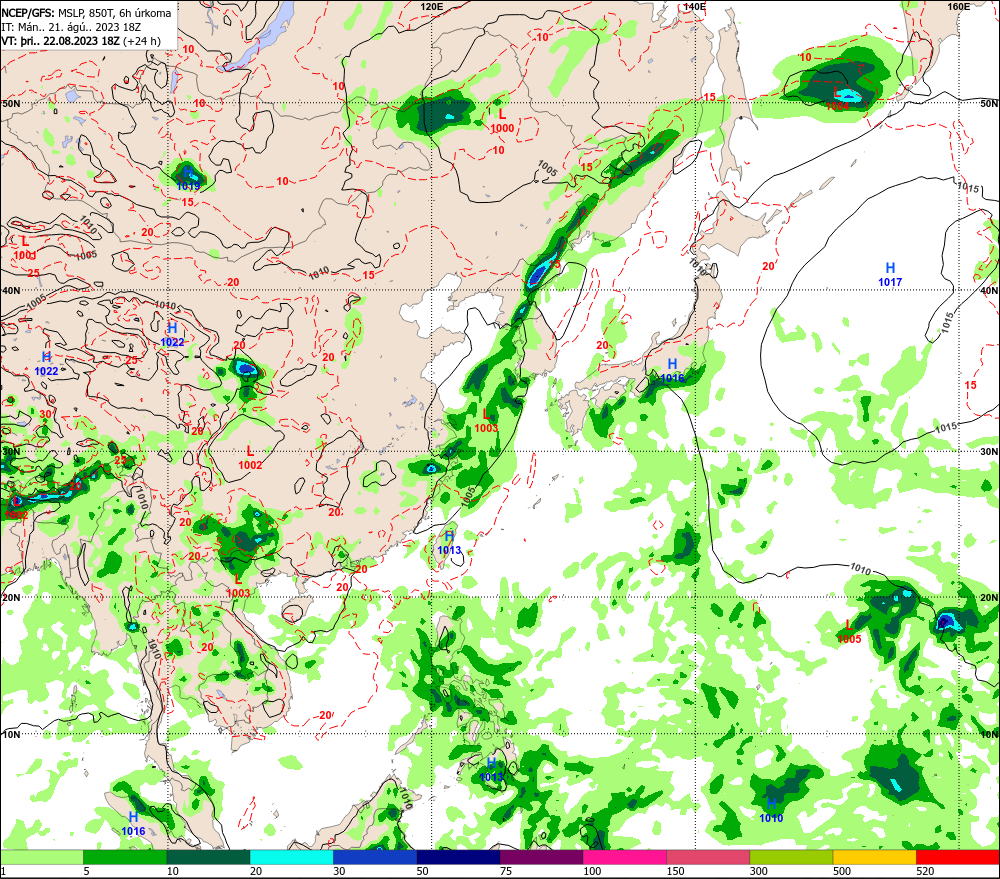This screenshot has width=1000, height=879.
Task: Click the left 50N latitude label
Action: pos(11,103)
